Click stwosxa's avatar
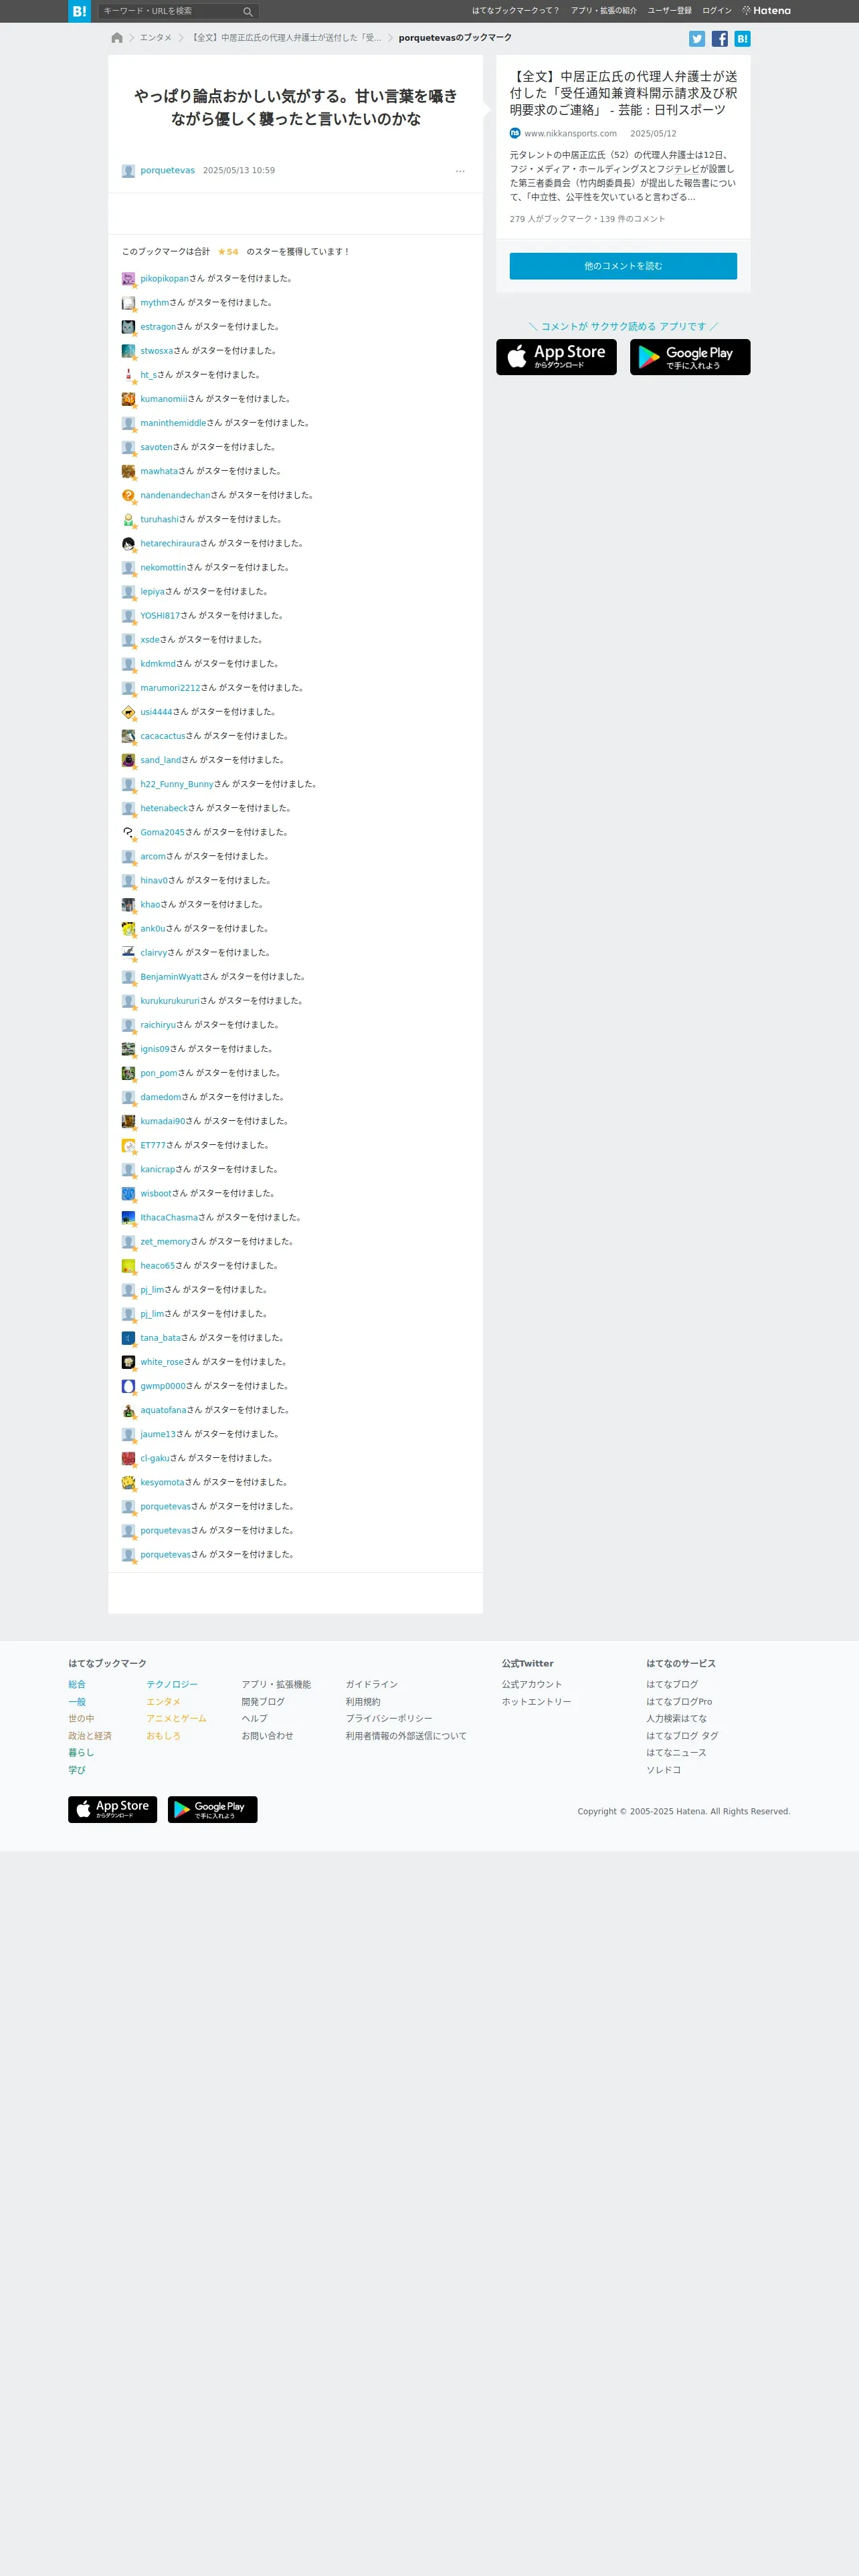 [128, 351]
